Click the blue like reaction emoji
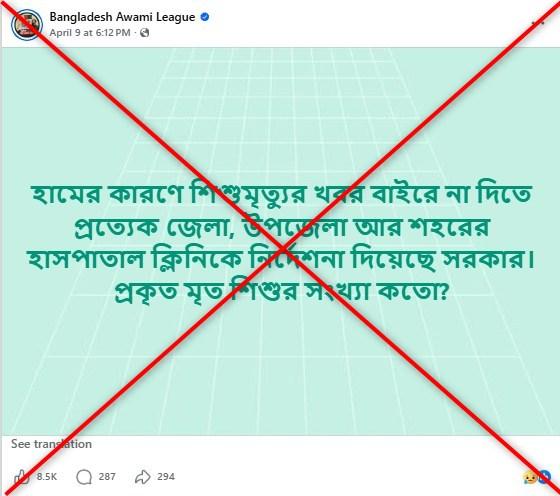The width and height of the screenshot is (560, 496). [x=544, y=477]
